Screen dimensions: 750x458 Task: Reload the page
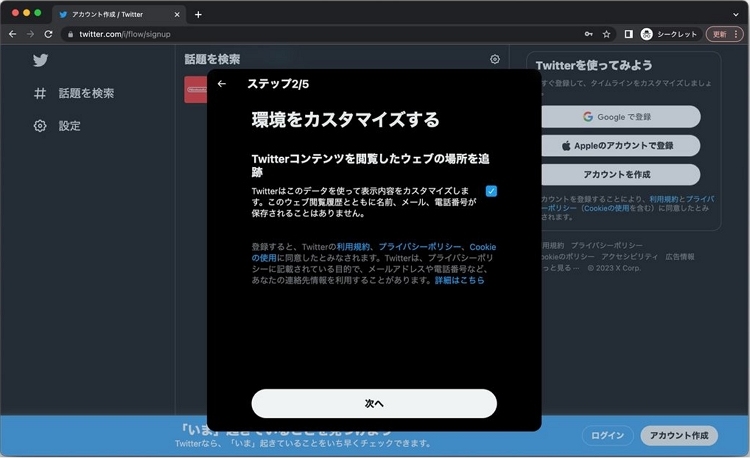tap(48, 34)
